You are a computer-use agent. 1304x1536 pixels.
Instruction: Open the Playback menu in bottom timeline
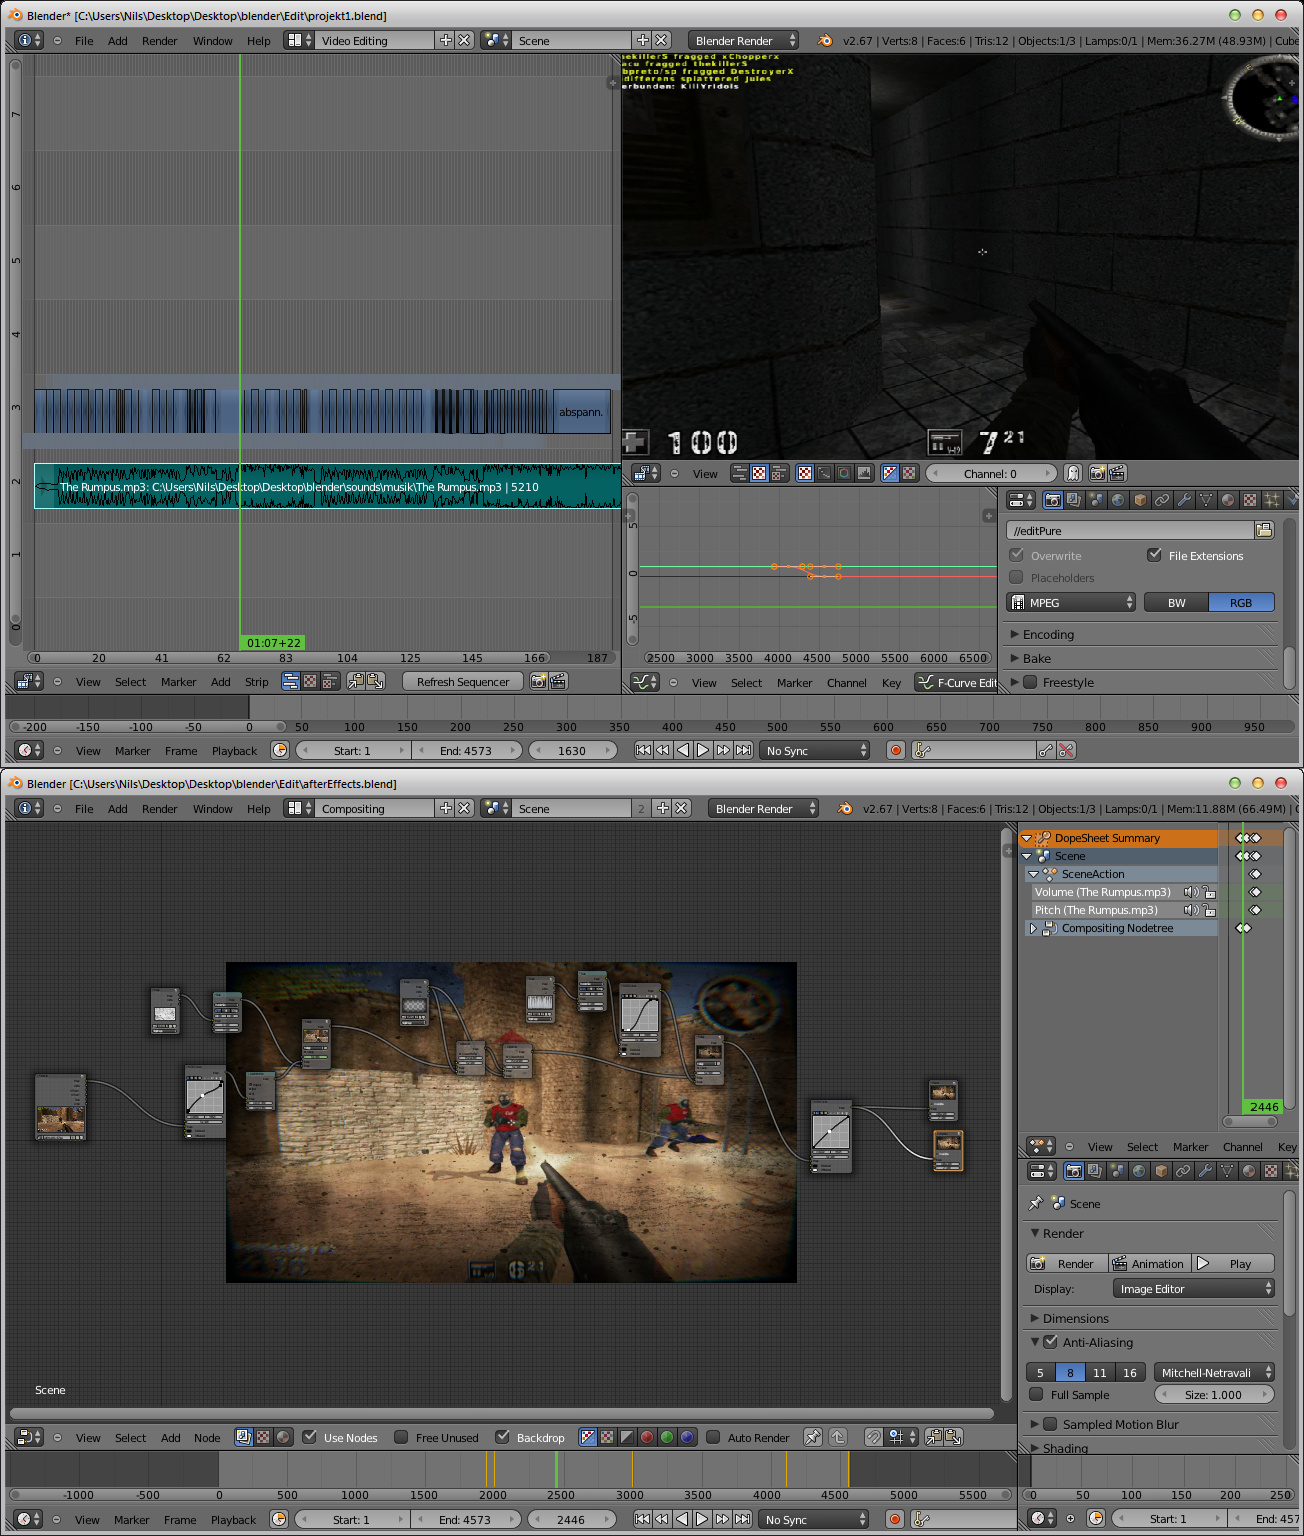click(x=233, y=1520)
